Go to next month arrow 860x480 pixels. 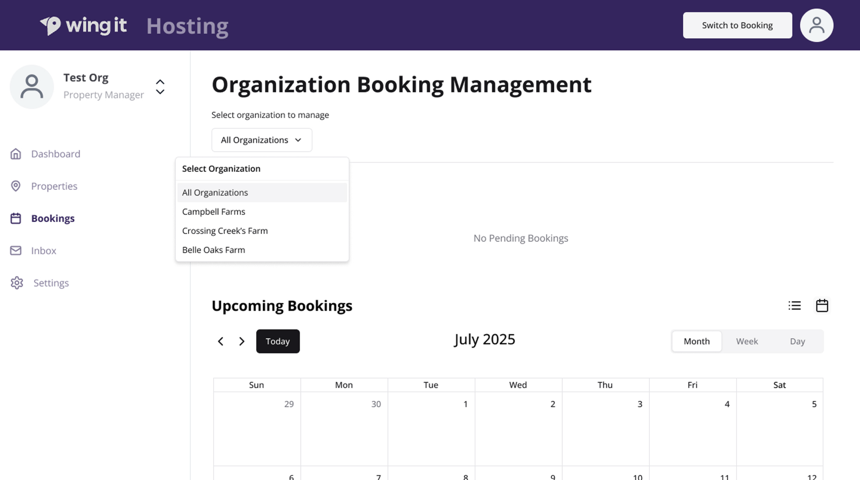(x=241, y=341)
